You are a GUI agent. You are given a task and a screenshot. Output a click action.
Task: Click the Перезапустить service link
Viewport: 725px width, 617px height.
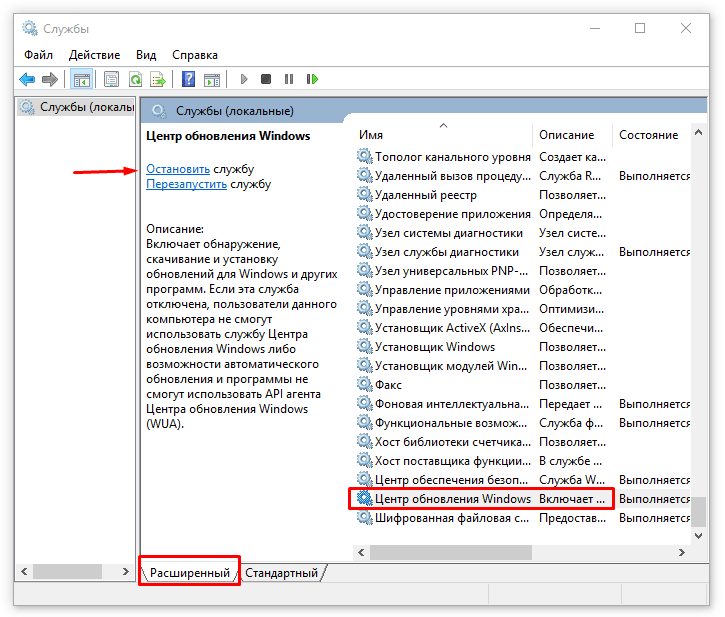pyautogui.click(x=187, y=184)
